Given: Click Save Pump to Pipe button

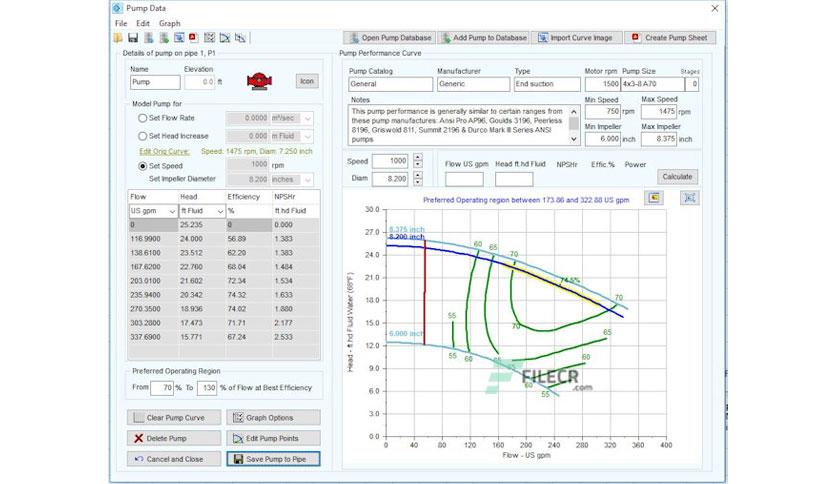Looking at the screenshot, I should [274, 459].
